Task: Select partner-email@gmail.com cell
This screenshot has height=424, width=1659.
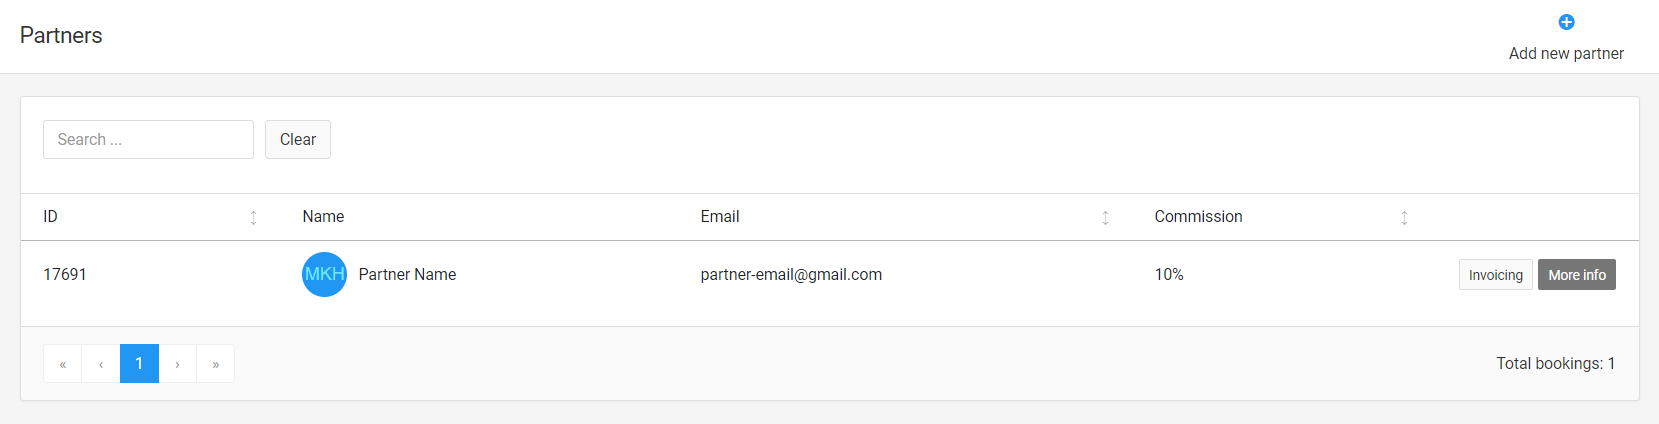Action: click(791, 275)
